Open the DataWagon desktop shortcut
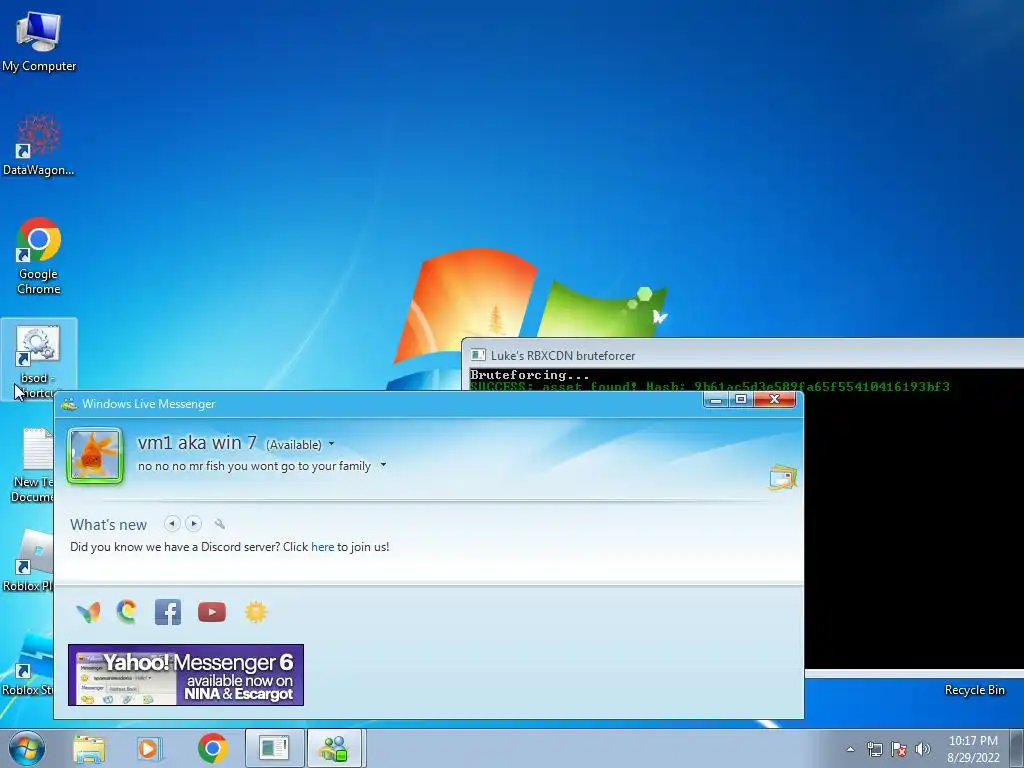1024x768 pixels. tap(39, 145)
